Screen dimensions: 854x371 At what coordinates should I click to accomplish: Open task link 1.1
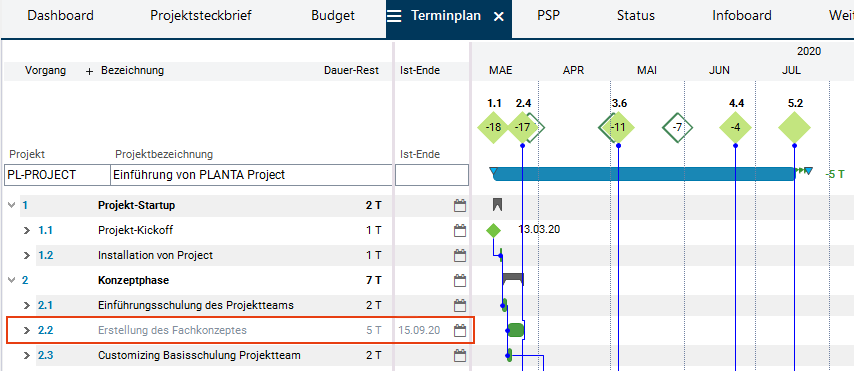pyautogui.click(x=45, y=230)
